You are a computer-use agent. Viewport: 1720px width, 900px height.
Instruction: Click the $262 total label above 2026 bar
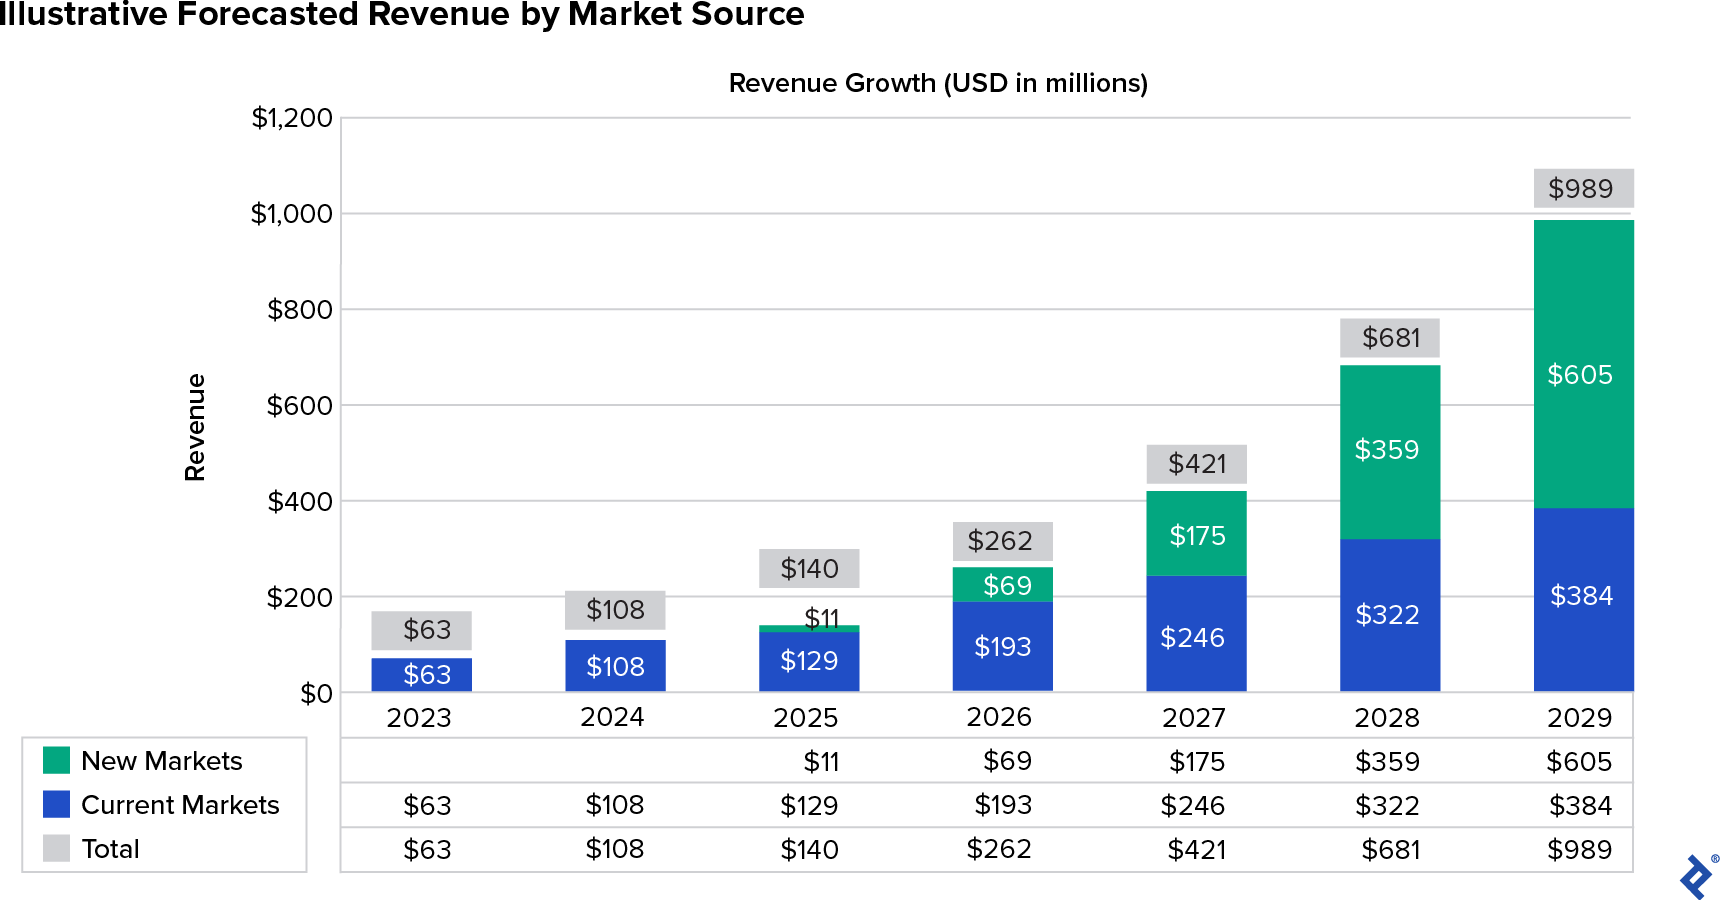coord(1003,541)
